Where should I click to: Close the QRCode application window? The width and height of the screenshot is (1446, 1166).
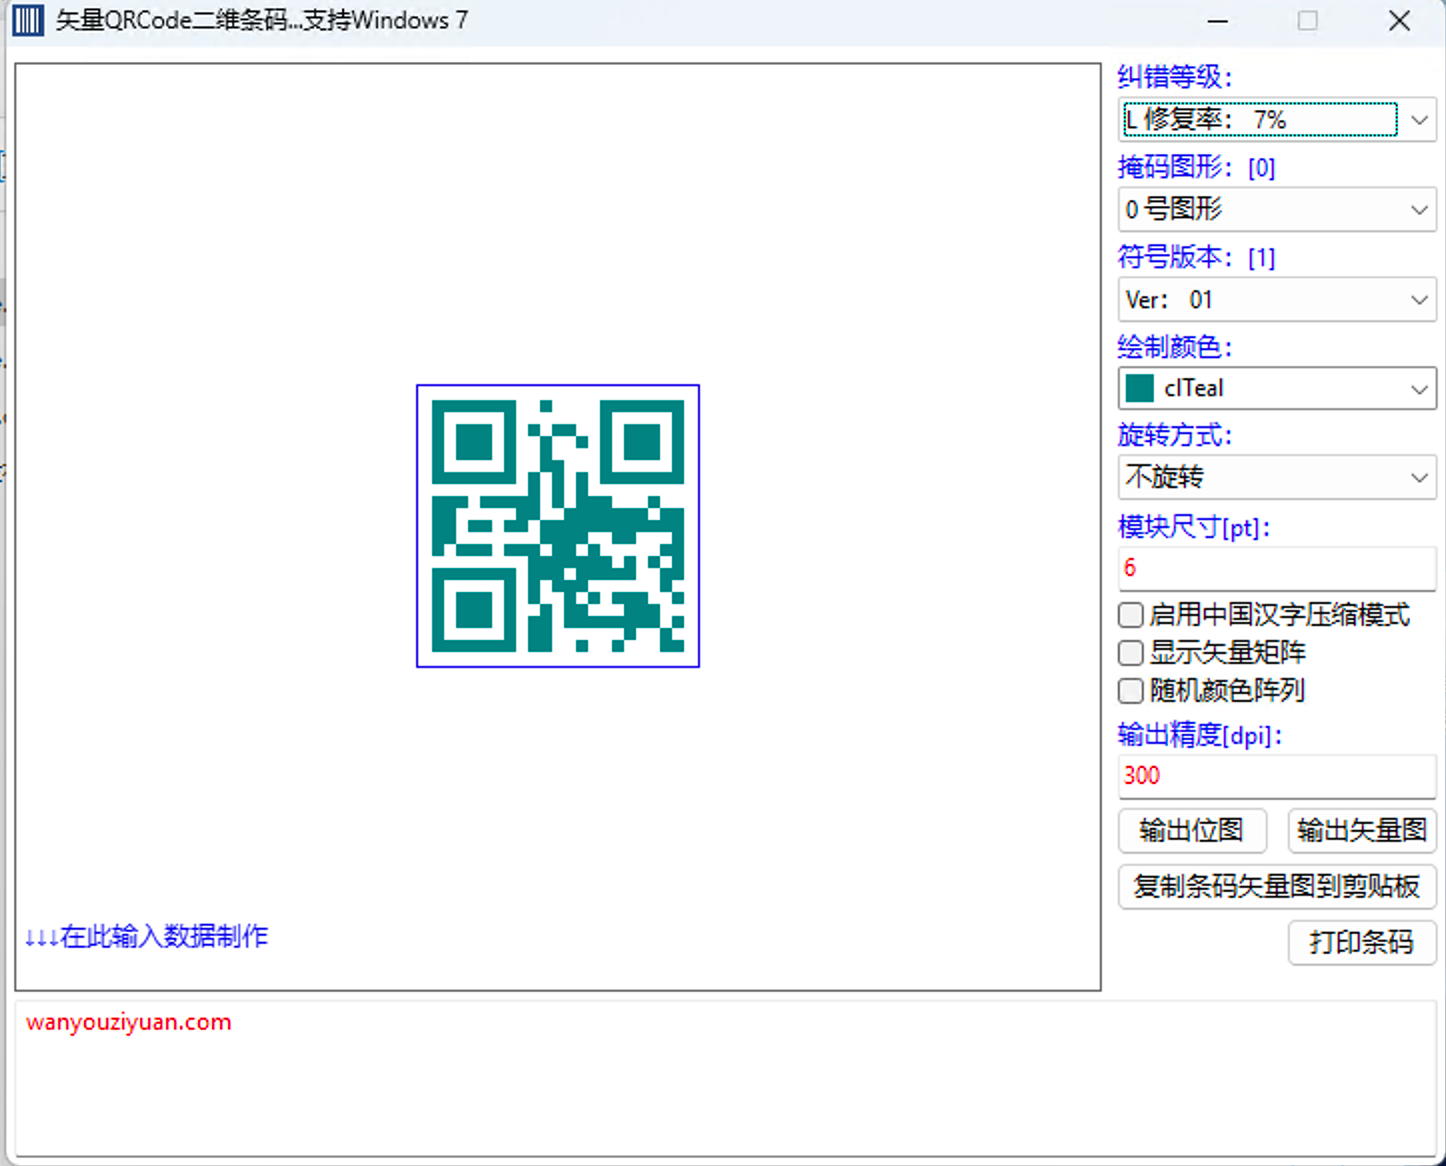point(1400,20)
